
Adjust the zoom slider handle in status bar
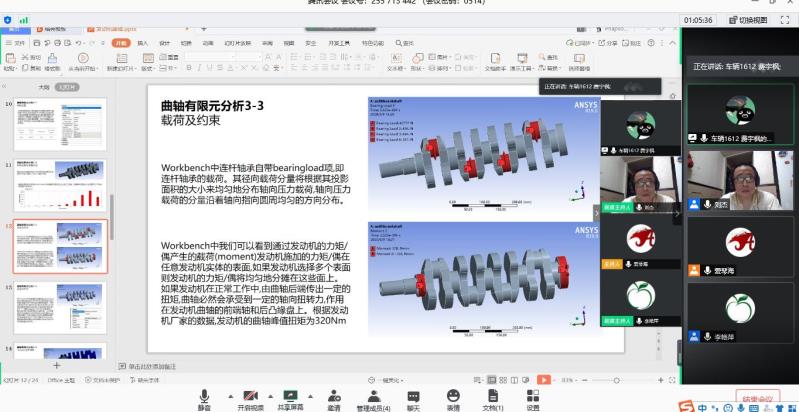point(617,380)
